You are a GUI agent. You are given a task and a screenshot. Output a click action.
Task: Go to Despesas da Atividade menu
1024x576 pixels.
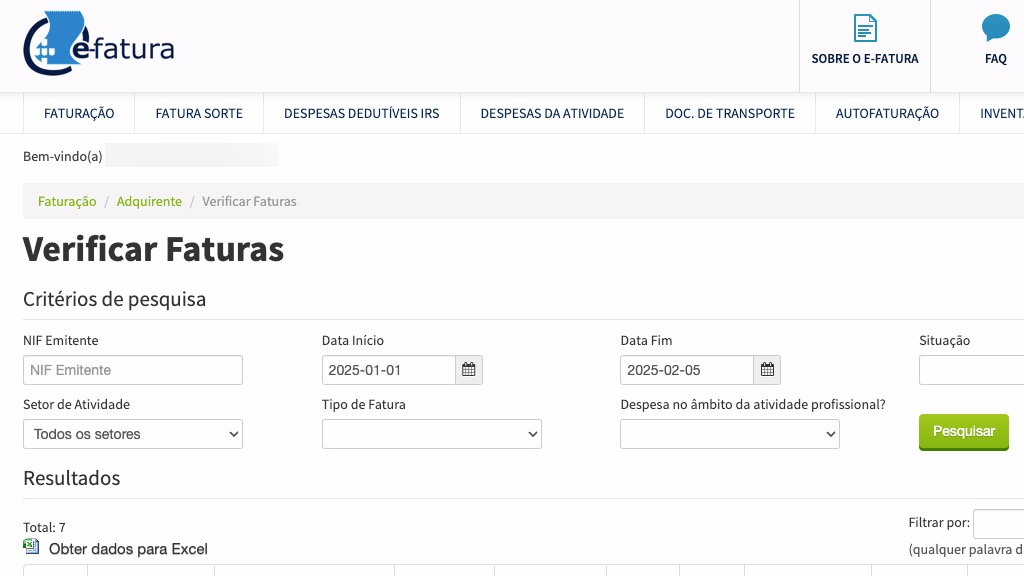[x=552, y=113]
